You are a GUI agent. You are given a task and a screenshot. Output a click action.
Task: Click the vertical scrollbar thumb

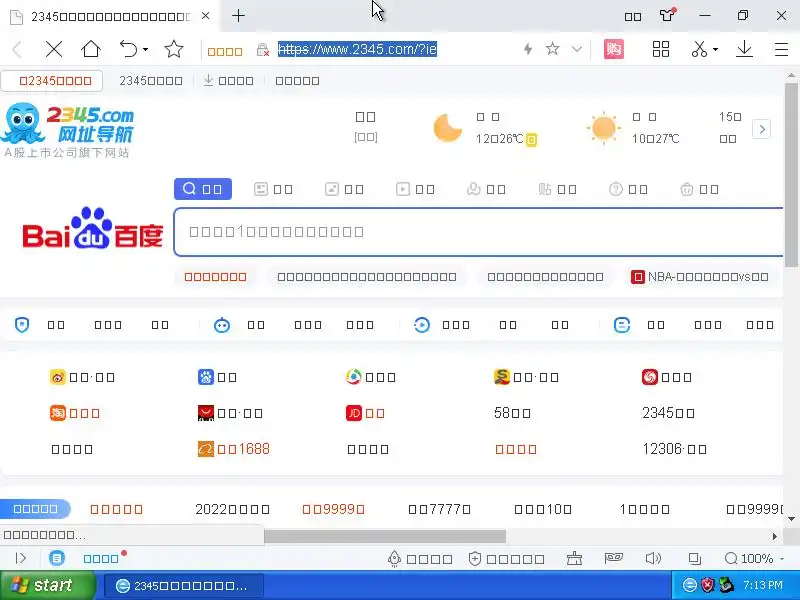pos(791,175)
